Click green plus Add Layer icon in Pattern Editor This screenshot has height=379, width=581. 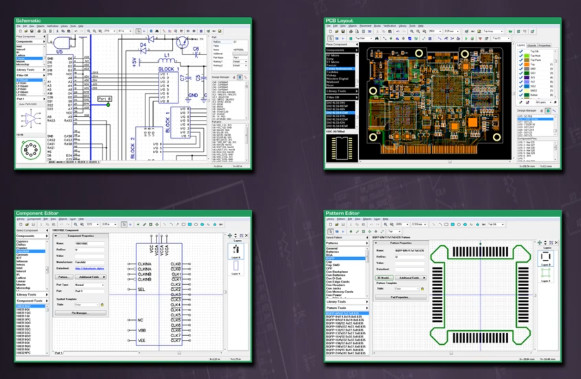(x=540, y=242)
